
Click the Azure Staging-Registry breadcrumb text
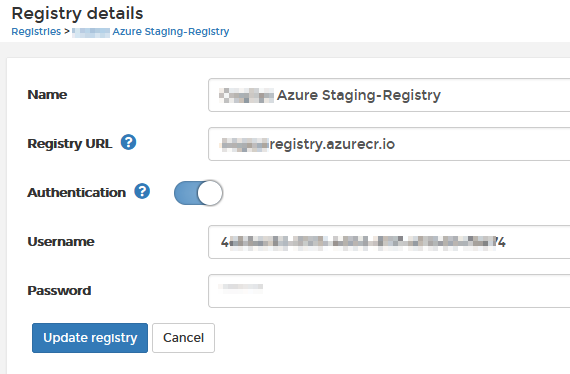coord(170,32)
